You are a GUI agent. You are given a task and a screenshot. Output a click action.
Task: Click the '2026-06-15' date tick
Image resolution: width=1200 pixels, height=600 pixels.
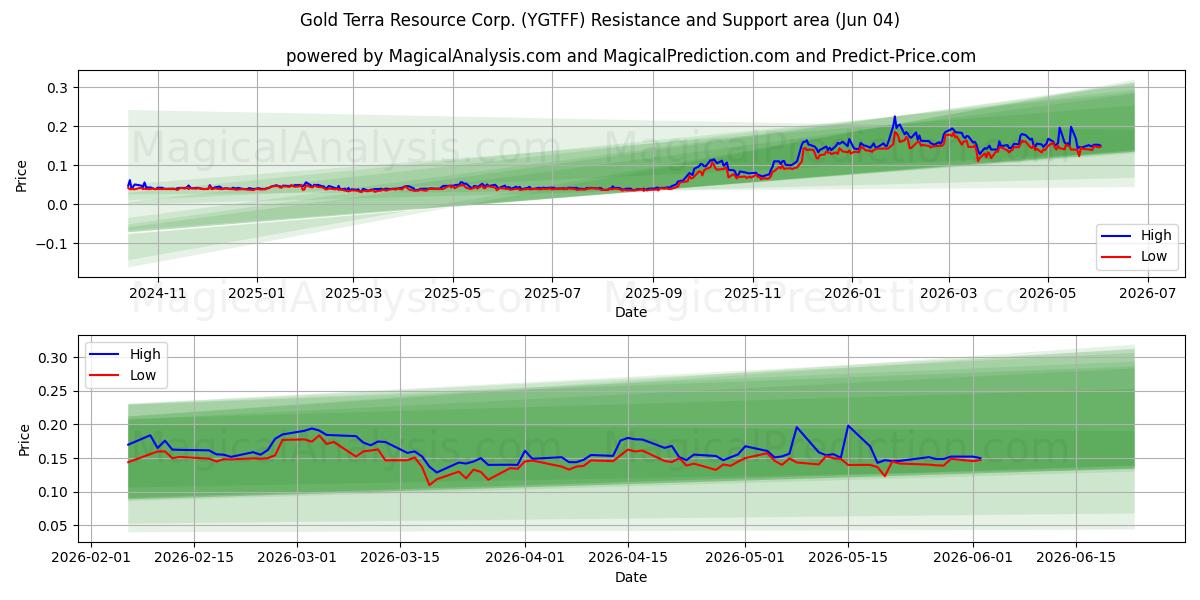point(1076,558)
